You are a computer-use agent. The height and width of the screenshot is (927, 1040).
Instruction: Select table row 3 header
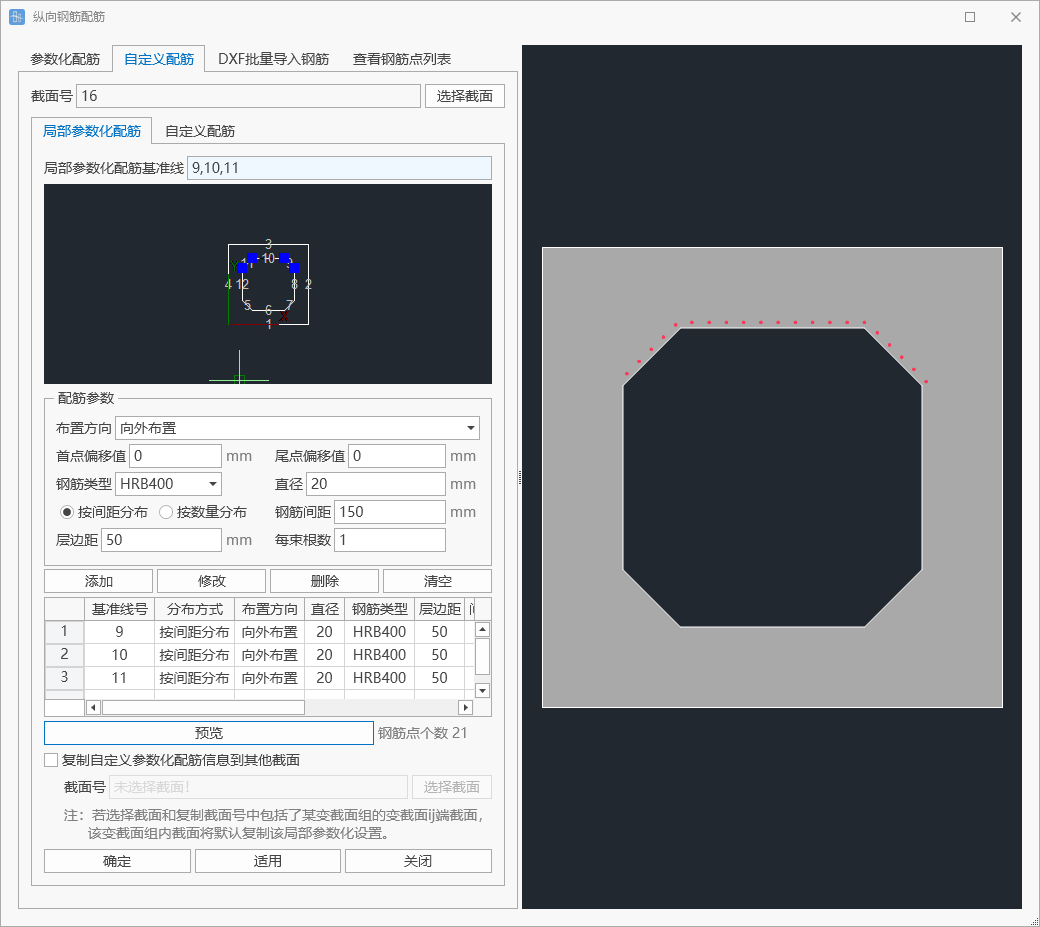tap(64, 677)
